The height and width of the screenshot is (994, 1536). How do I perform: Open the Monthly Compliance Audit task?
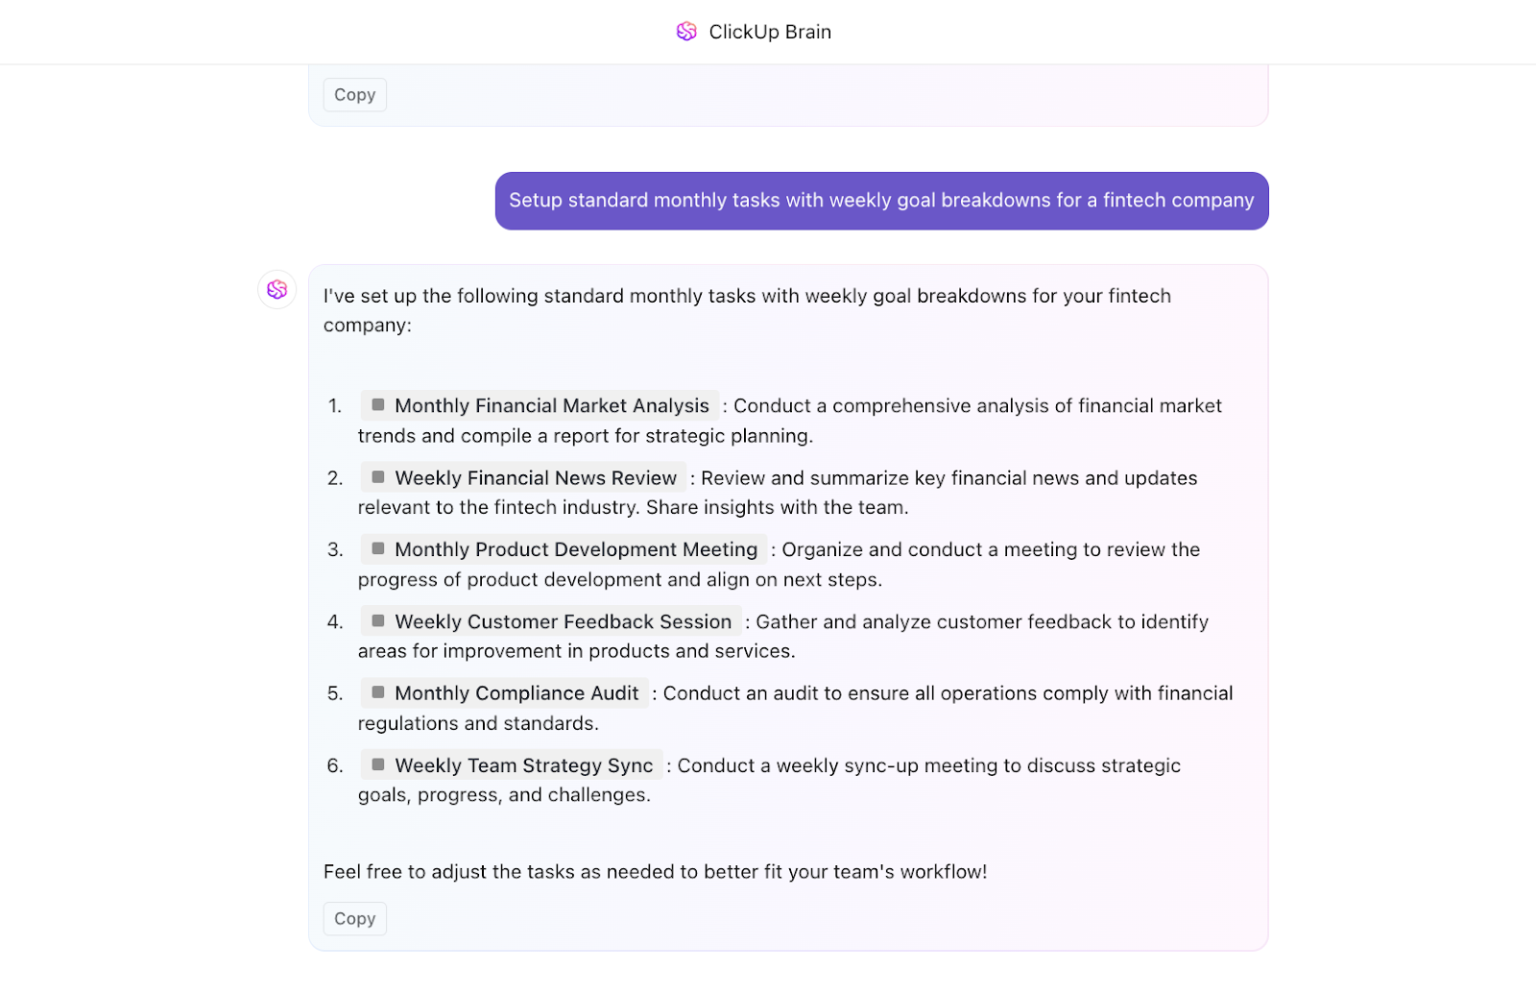[x=516, y=692]
